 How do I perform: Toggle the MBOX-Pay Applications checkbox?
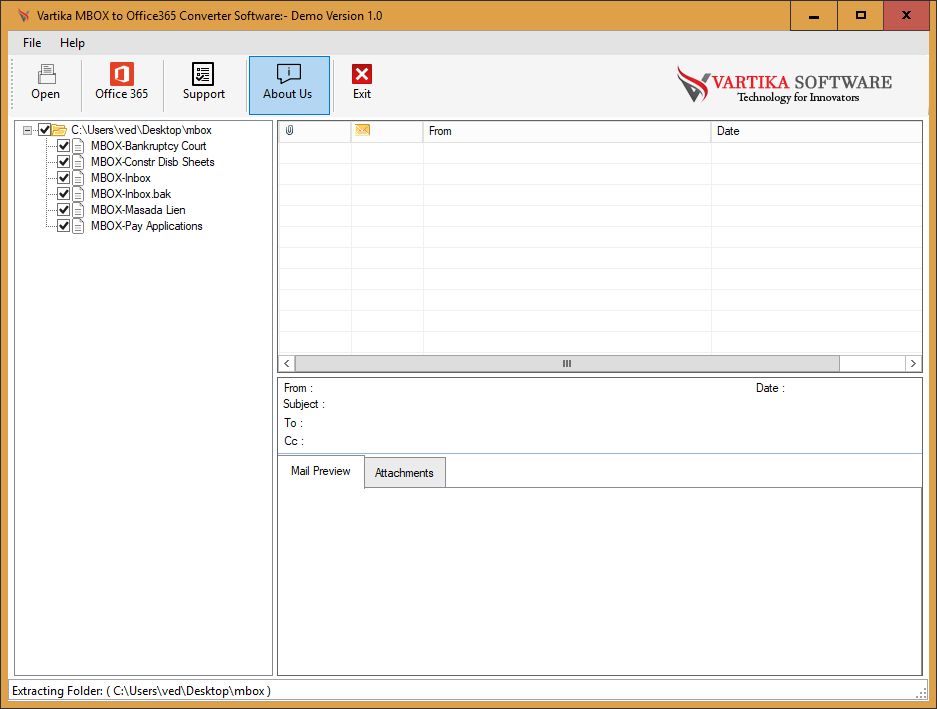click(63, 226)
